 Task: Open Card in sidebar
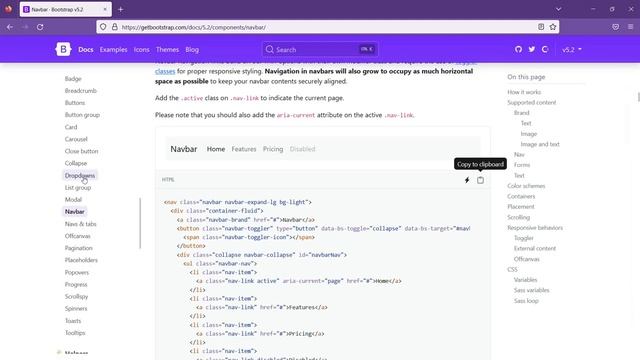(71, 127)
